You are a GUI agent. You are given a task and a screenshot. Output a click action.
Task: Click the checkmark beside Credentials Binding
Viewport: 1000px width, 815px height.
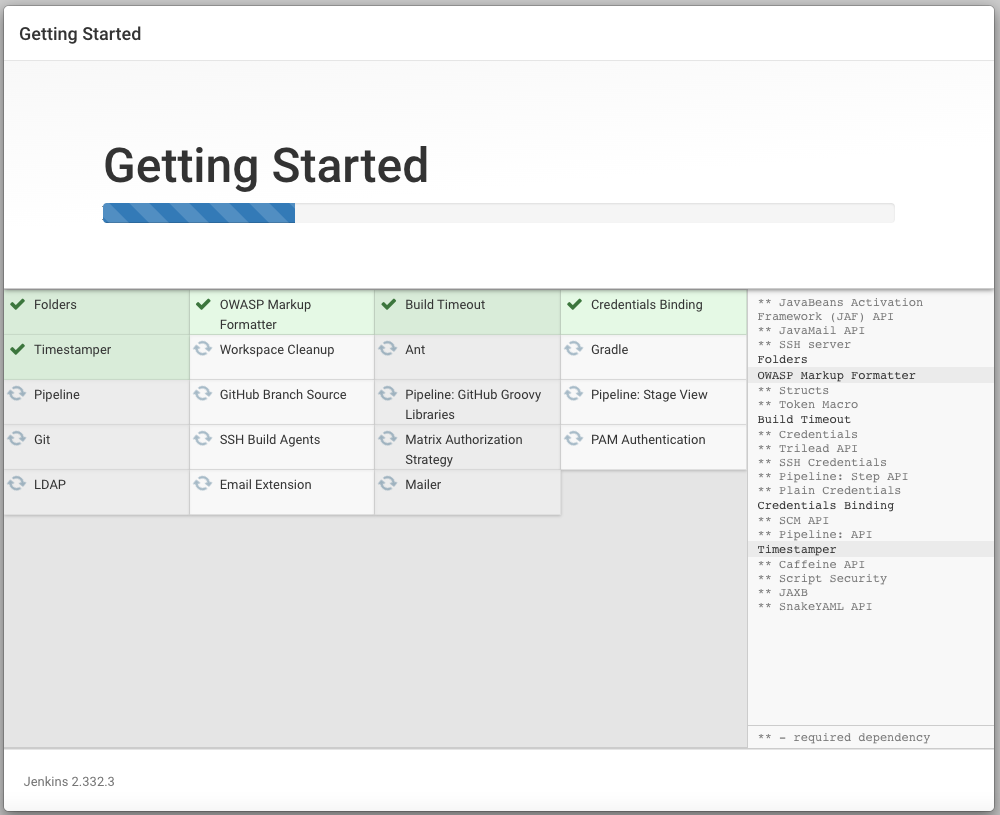[575, 304]
